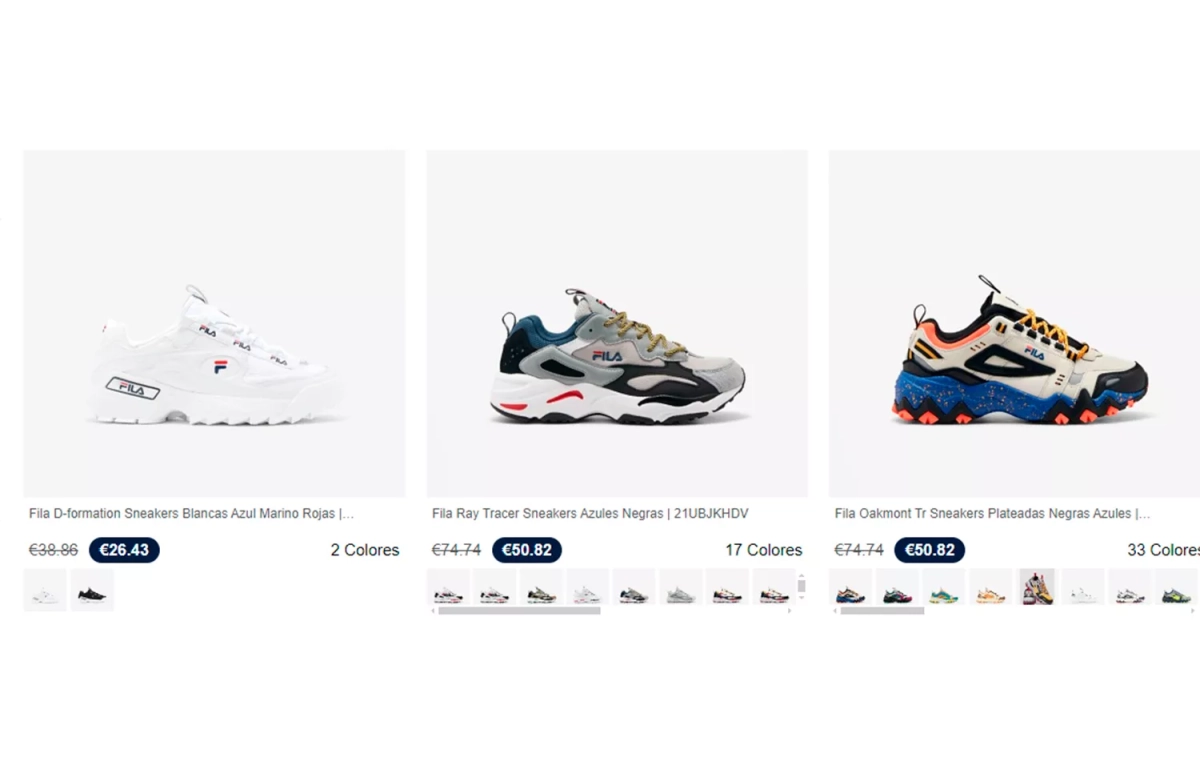The width and height of the screenshot is (1200, 757).
Task: Click left arrow of Oakmont Tr swatch scrollbar
Action: 834,610
